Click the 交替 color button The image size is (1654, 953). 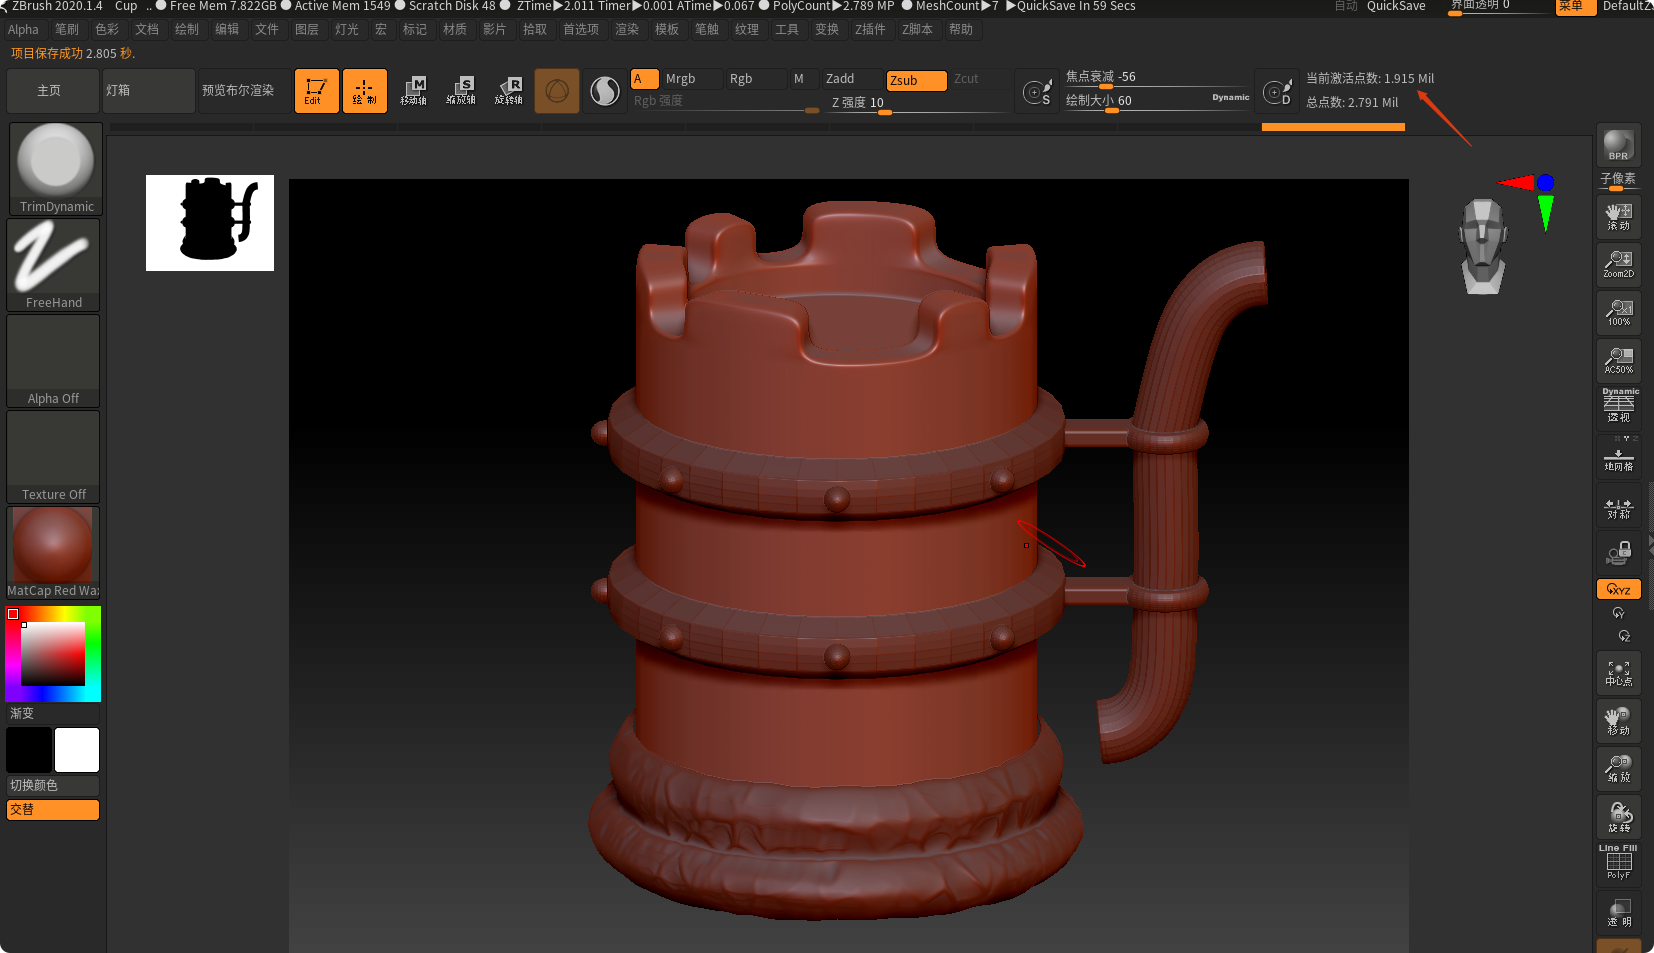coord(52,809)
